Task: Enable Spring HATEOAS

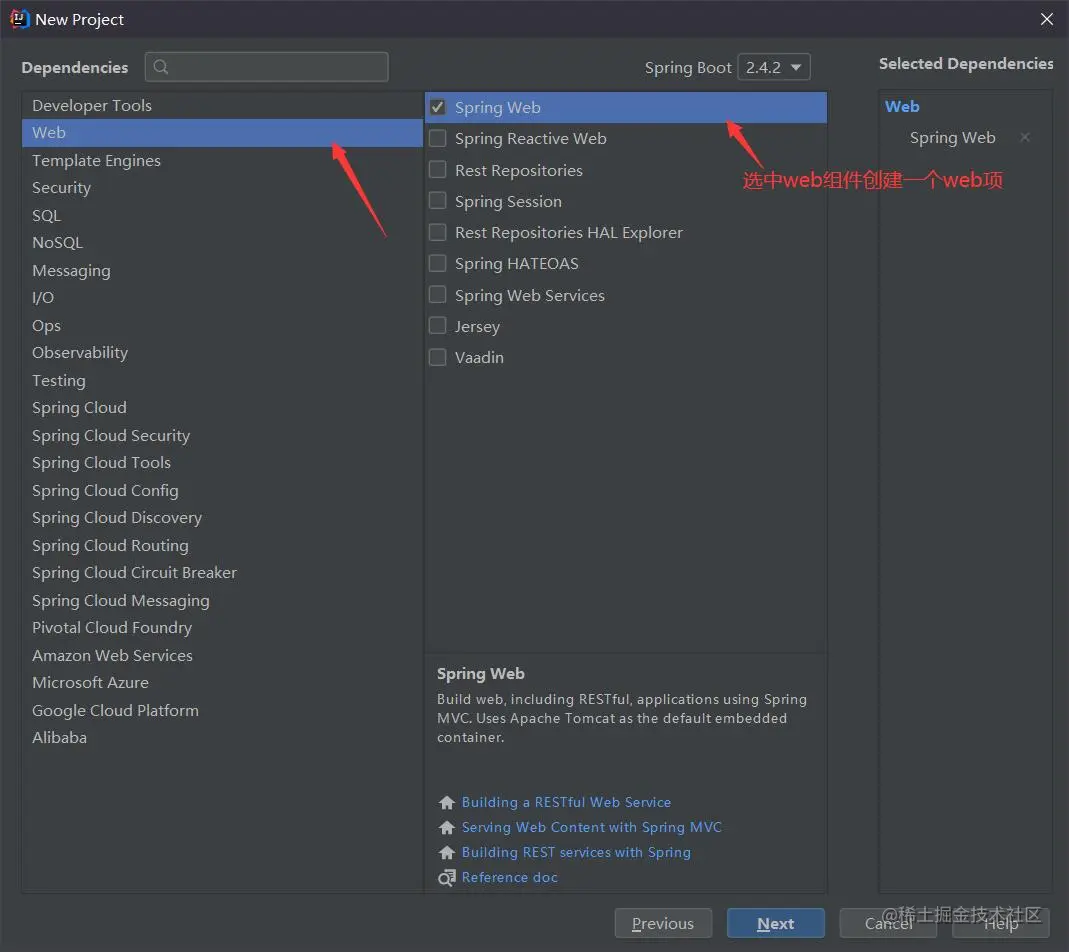Action: pos(437,263)
